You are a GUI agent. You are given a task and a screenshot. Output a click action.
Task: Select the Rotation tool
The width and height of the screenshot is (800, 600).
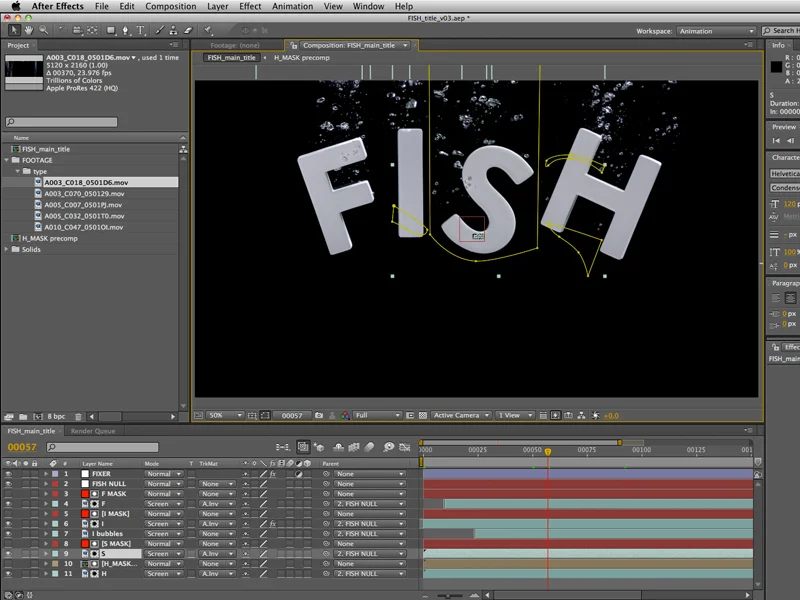(62, 30)
